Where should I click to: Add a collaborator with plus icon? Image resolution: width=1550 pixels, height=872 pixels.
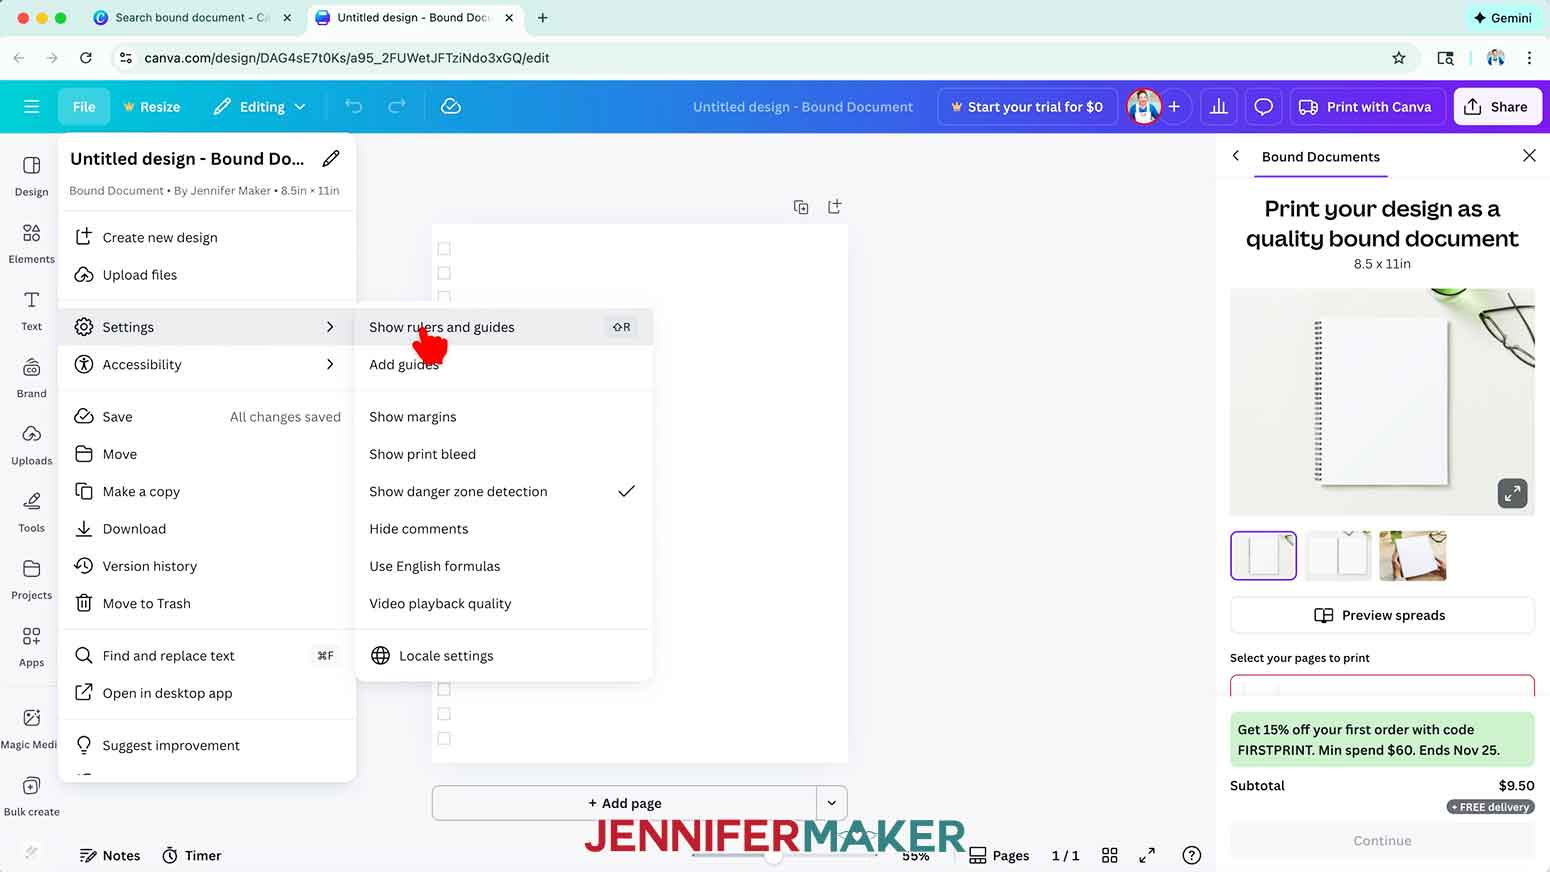(x=1174, y=106)
